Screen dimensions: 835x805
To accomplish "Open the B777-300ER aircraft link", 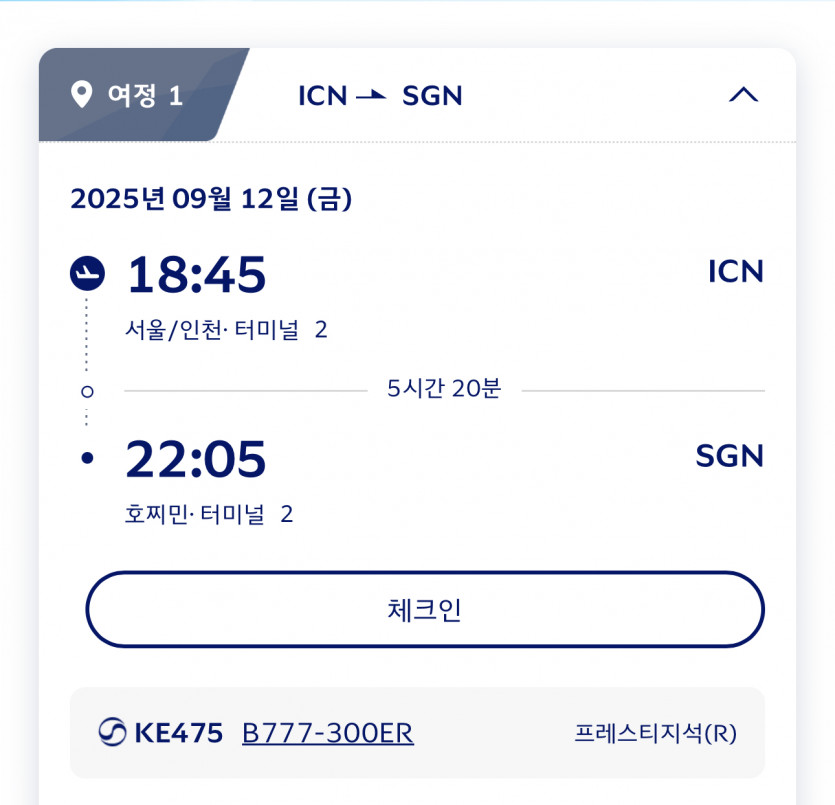I will pyautogui.click(x=328, y=733).
